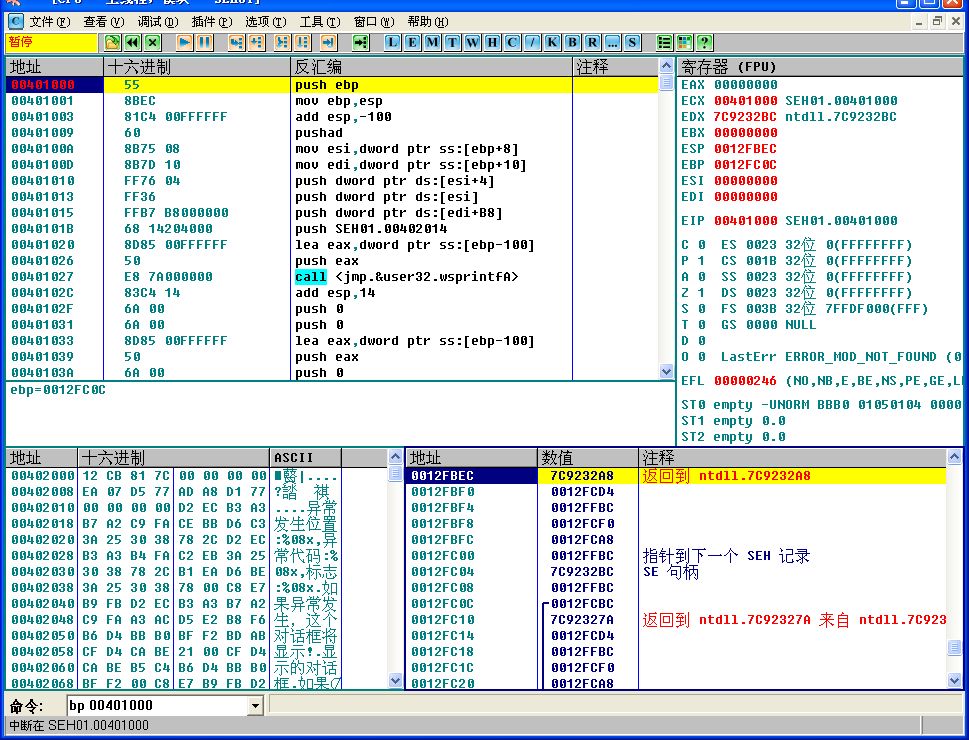Open Source window with S button
This screenshot has width=969, height=740.
point(632,43)
